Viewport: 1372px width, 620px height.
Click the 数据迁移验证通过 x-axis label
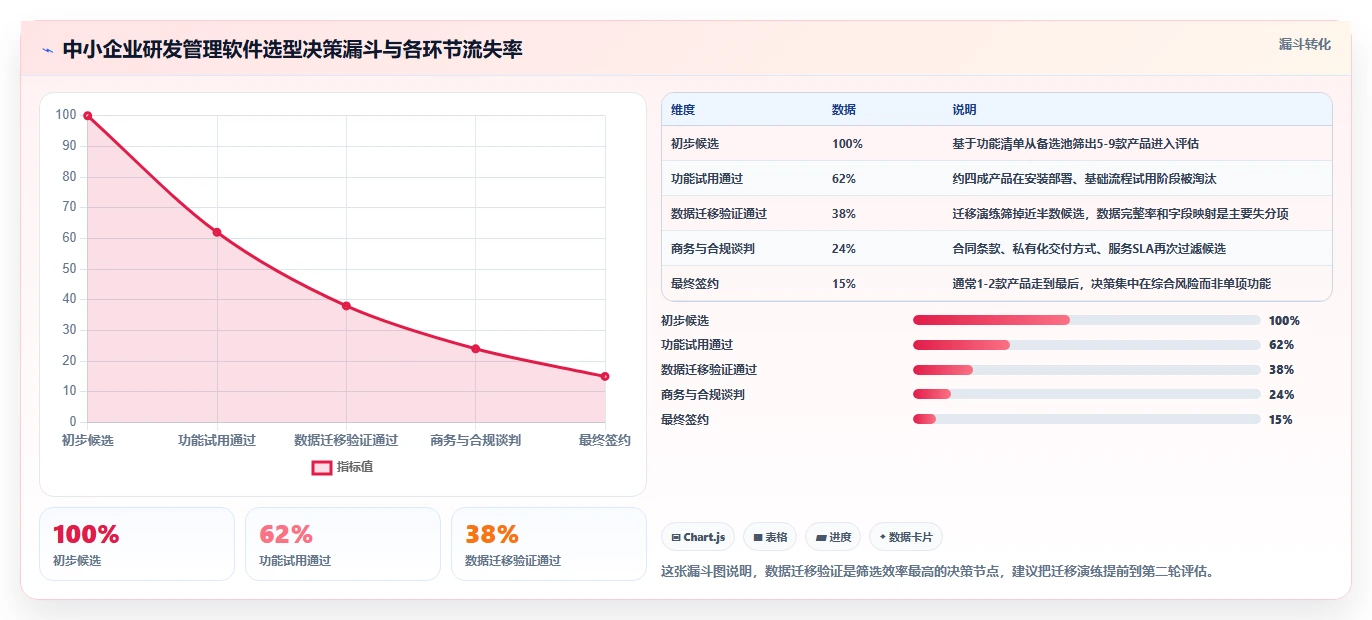(x=346, y=440)
